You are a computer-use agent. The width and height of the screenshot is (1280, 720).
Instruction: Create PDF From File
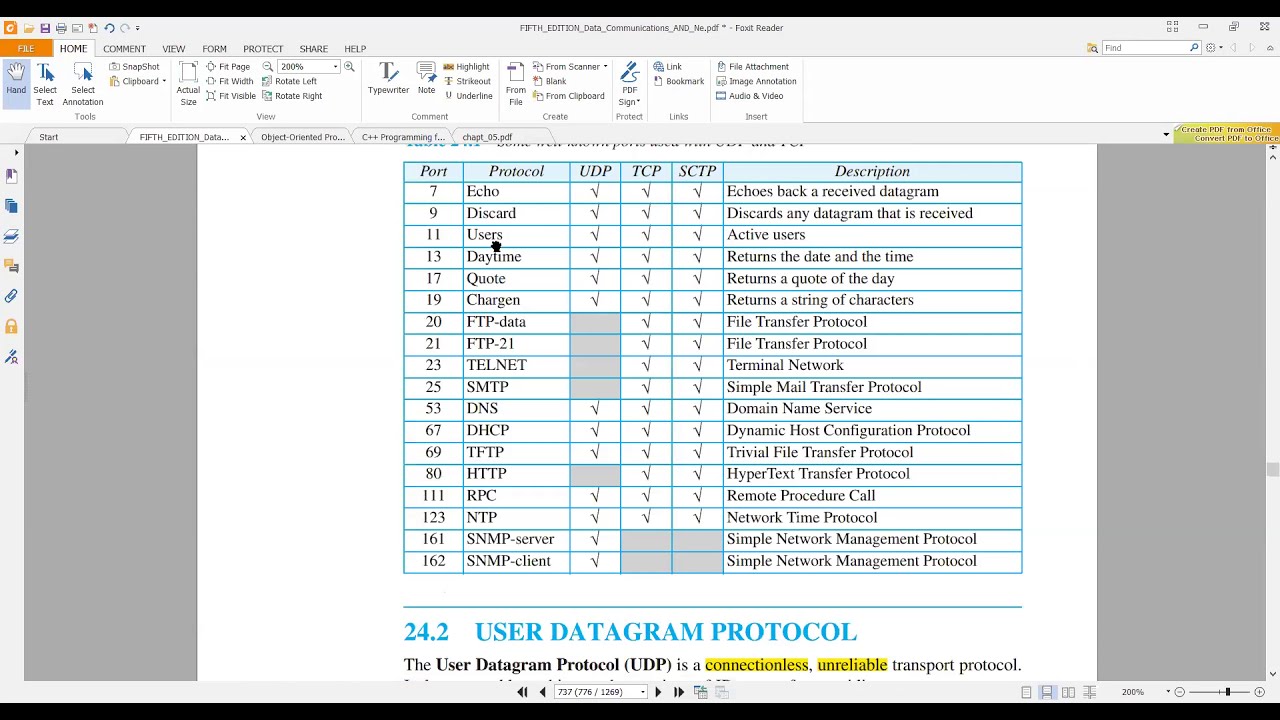click(x=516, y=84)
